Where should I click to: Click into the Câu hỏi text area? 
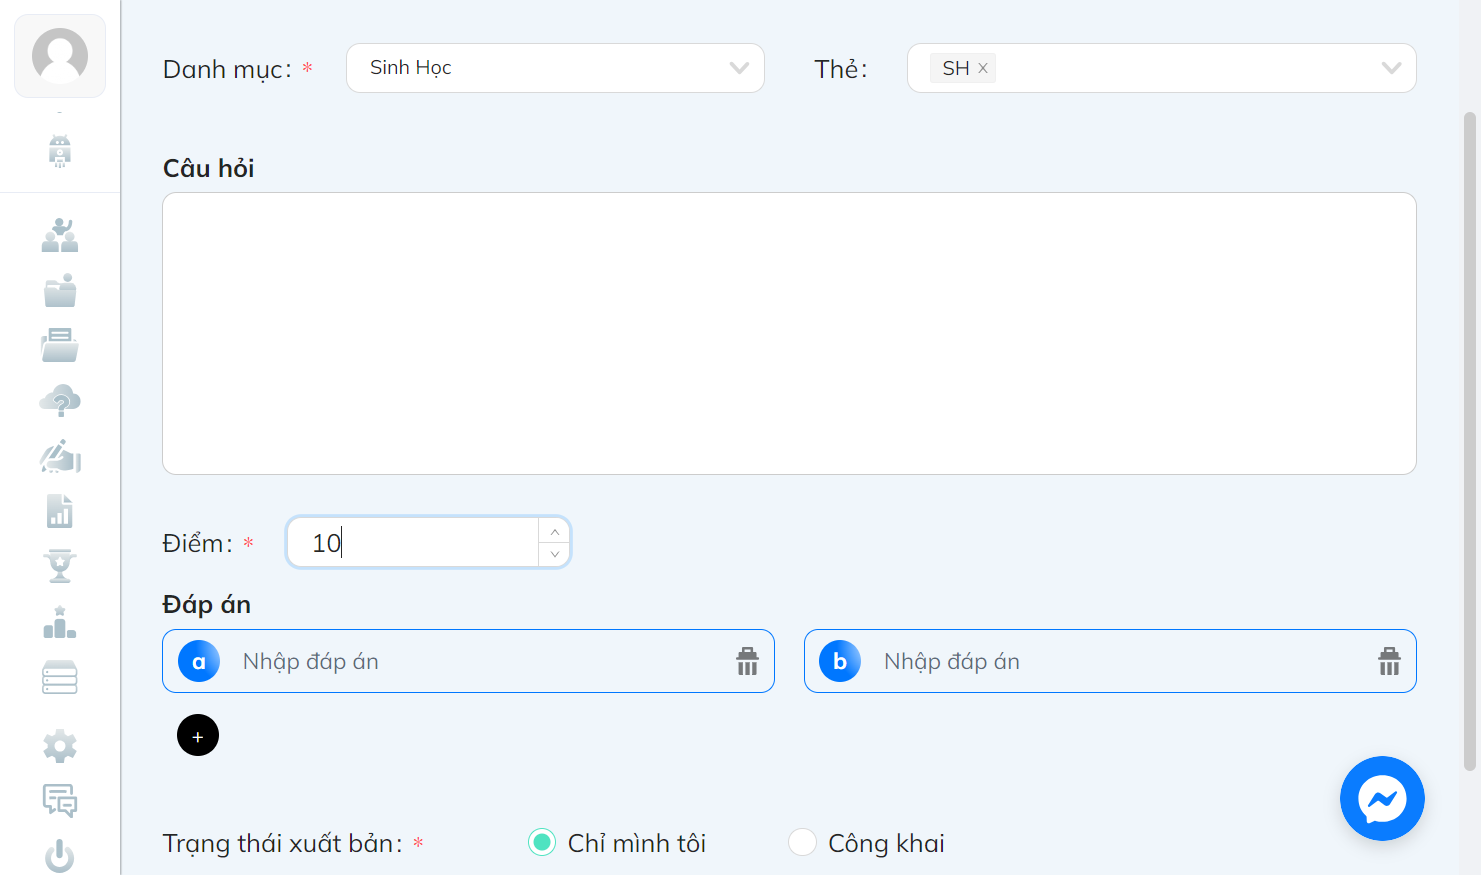(x=789, y=333)
